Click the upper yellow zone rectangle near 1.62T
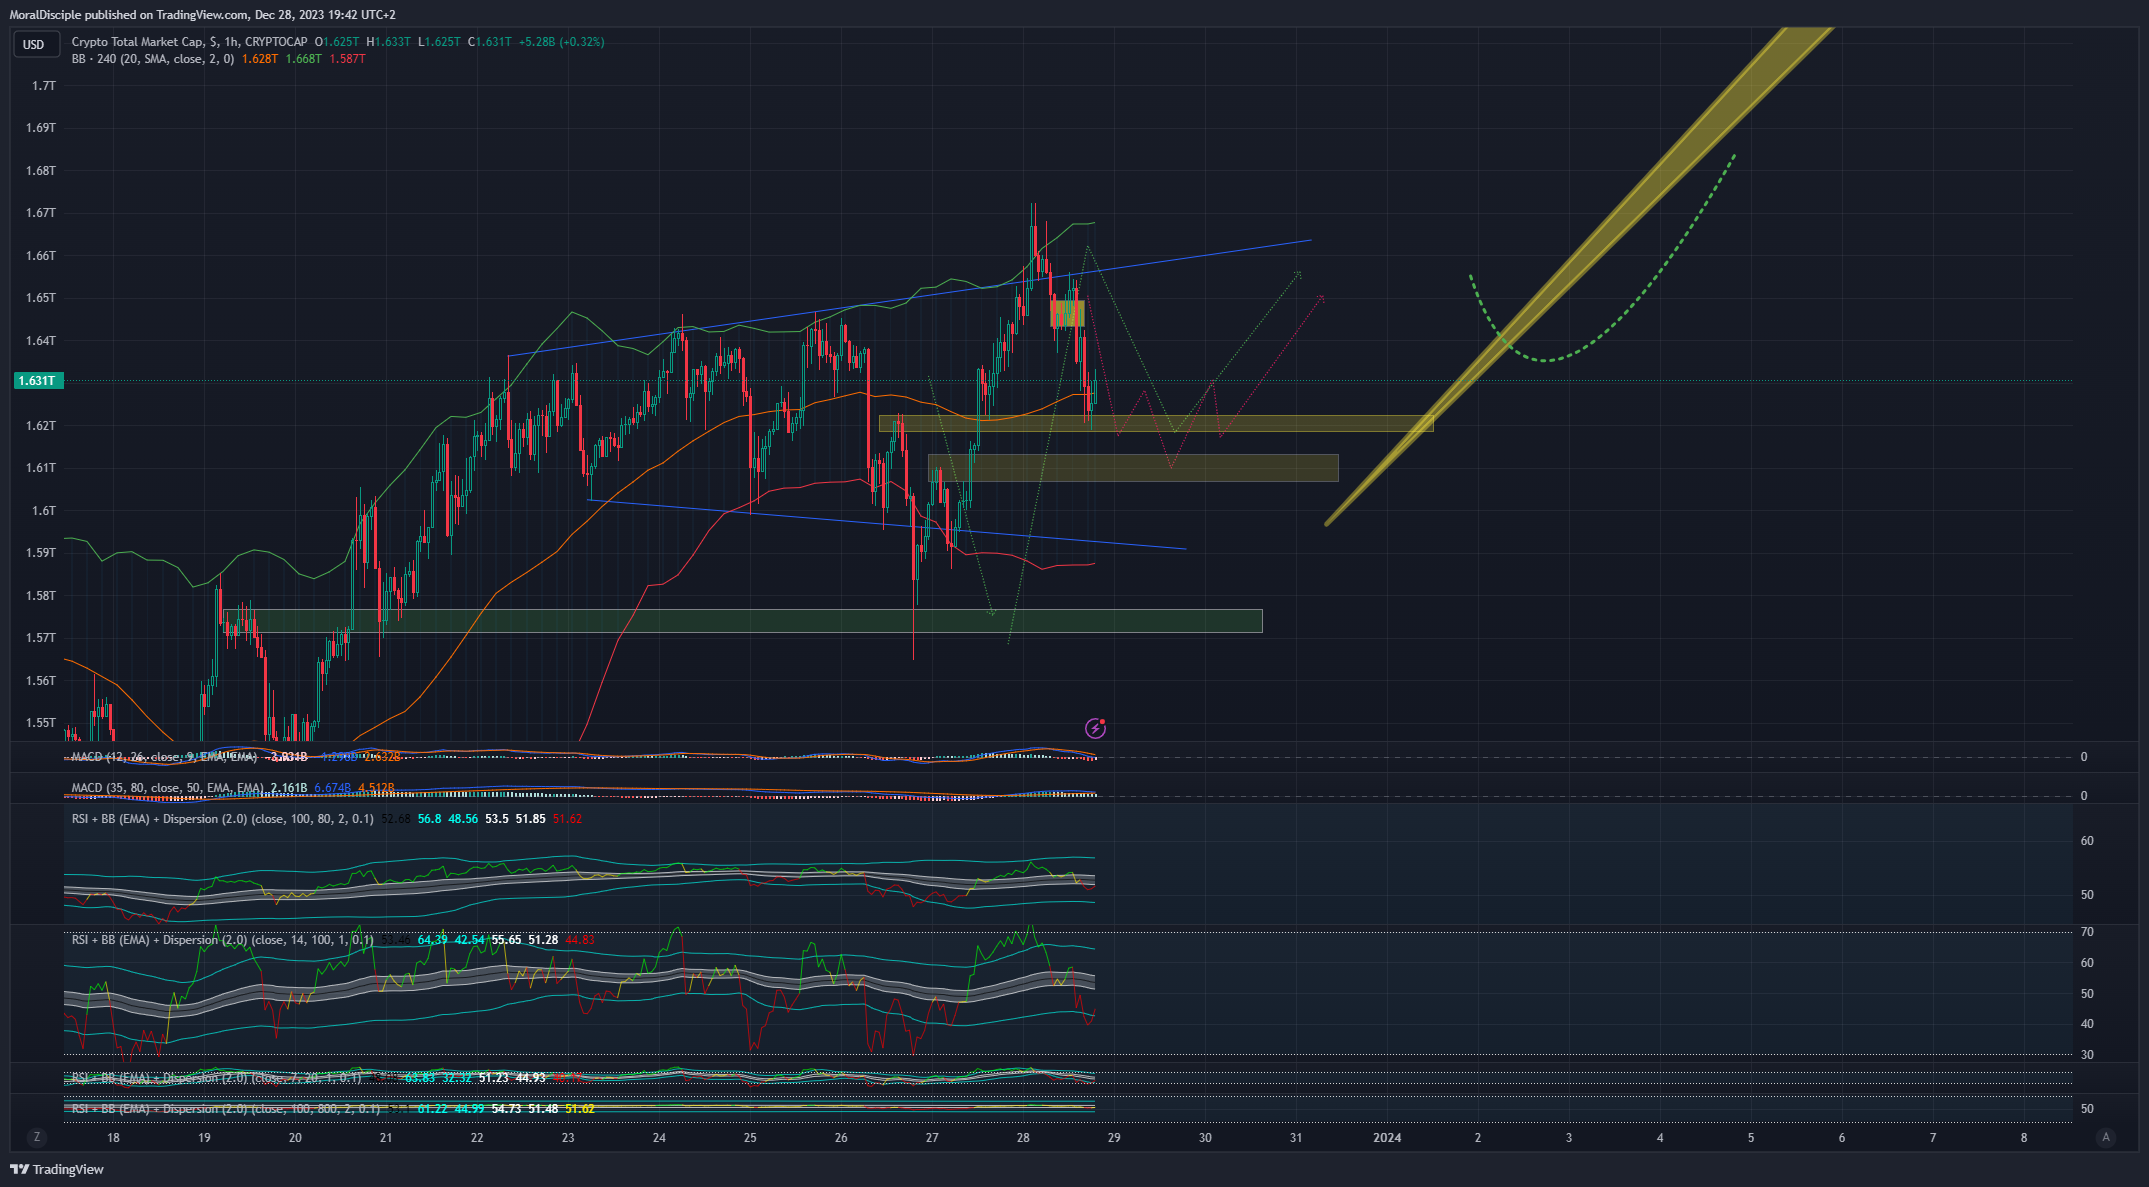 click(1156, 424)
